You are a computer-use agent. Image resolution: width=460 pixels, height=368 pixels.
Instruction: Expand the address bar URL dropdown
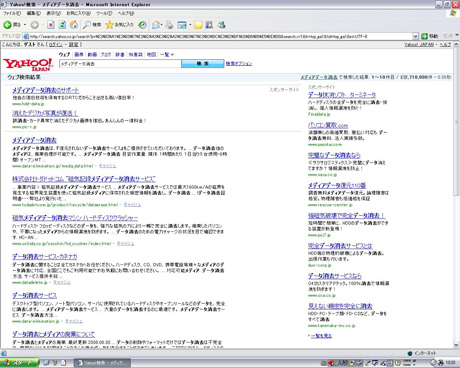click(x=415, y=36)
